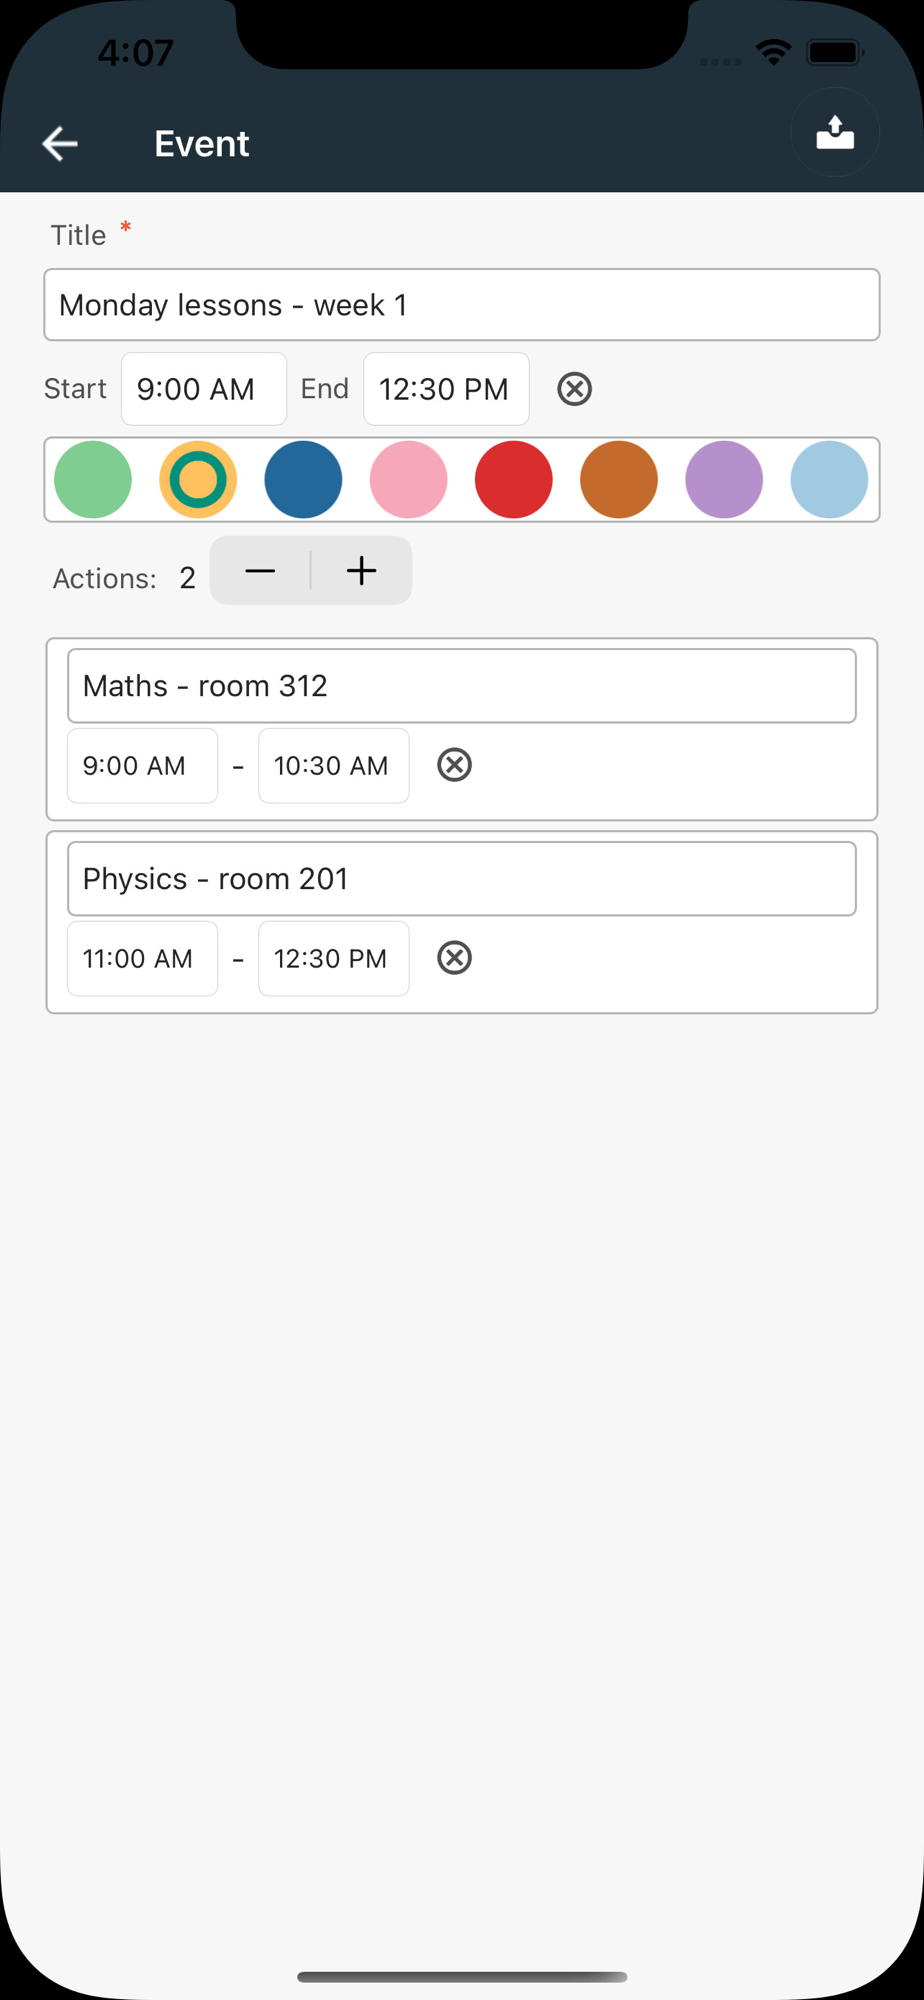
Task: Edit the Physics - room 201 field
Action: [x=462, y=879]
